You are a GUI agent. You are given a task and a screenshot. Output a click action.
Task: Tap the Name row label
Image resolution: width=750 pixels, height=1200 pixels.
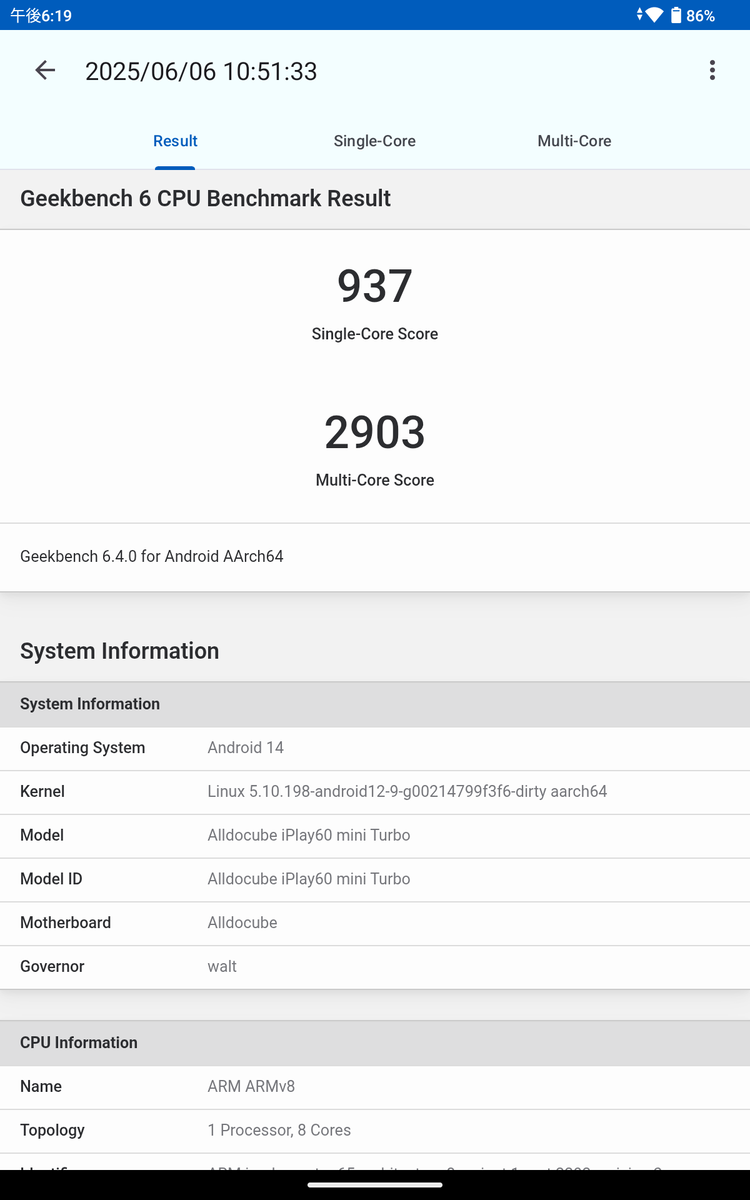coord(41,1086)
